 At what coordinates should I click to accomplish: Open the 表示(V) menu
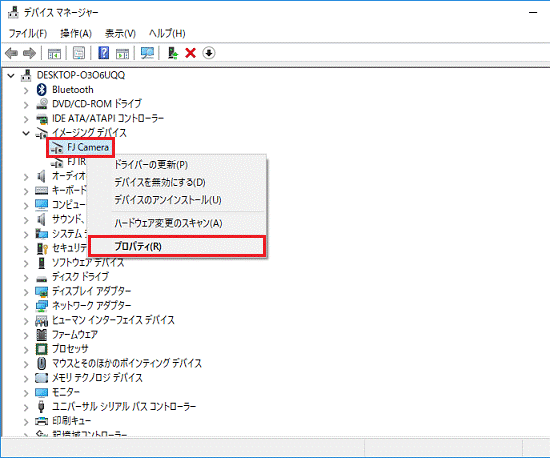pos(120,34)
